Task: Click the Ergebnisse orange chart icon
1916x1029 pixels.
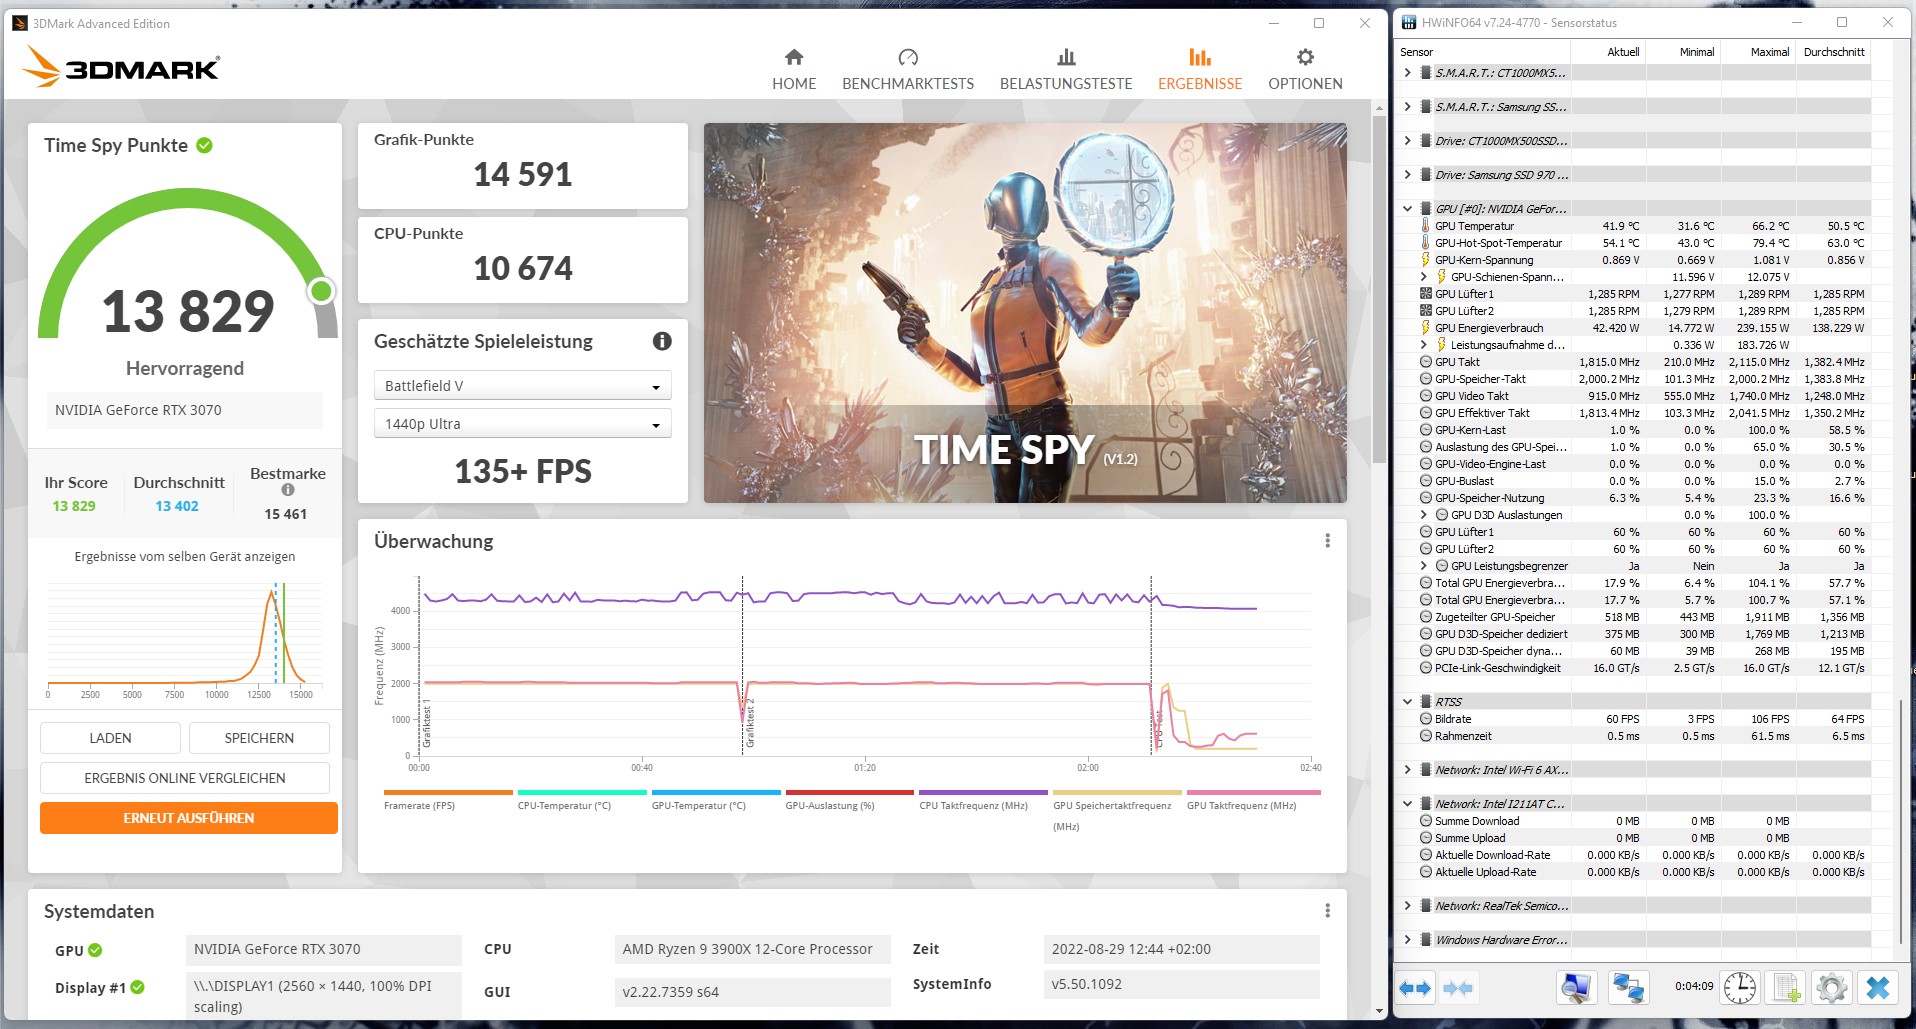Action: point(1200,57)
